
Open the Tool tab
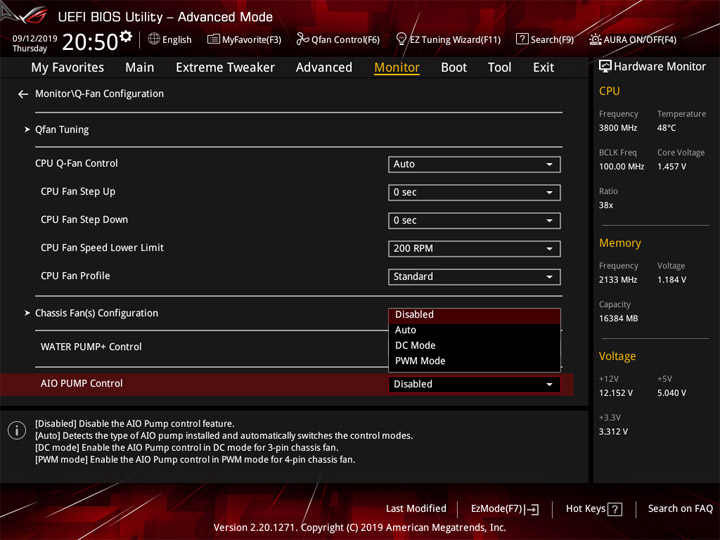click(499, 68)
